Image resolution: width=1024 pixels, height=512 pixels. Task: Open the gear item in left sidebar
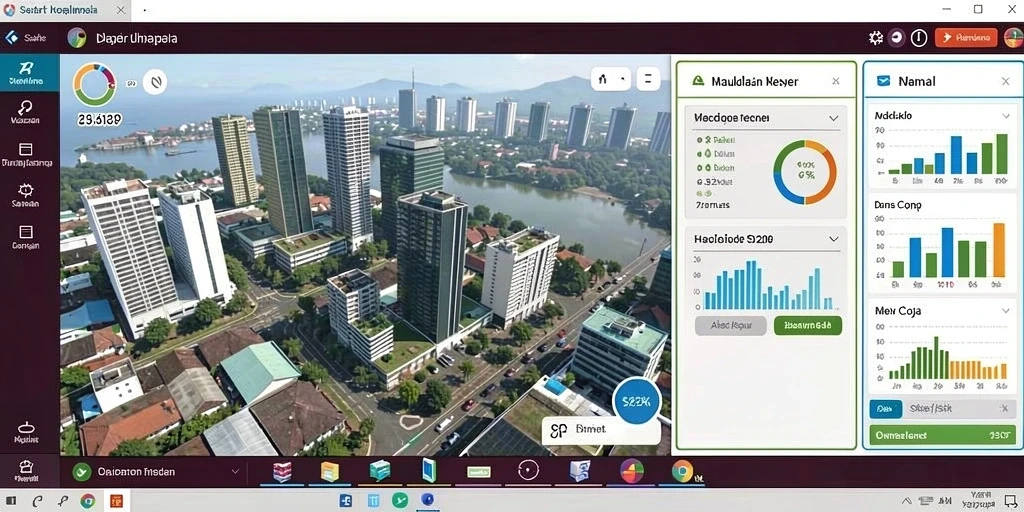[25, 190]
